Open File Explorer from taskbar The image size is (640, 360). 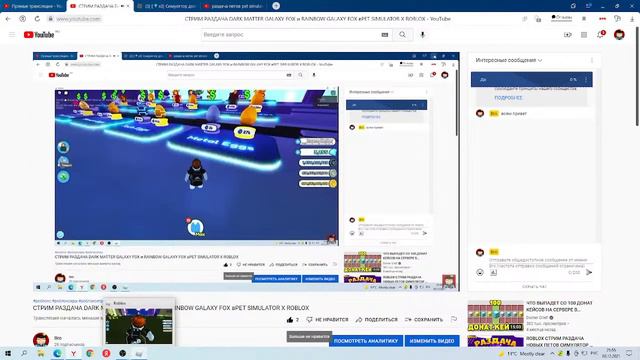click(x=40, y=353)
